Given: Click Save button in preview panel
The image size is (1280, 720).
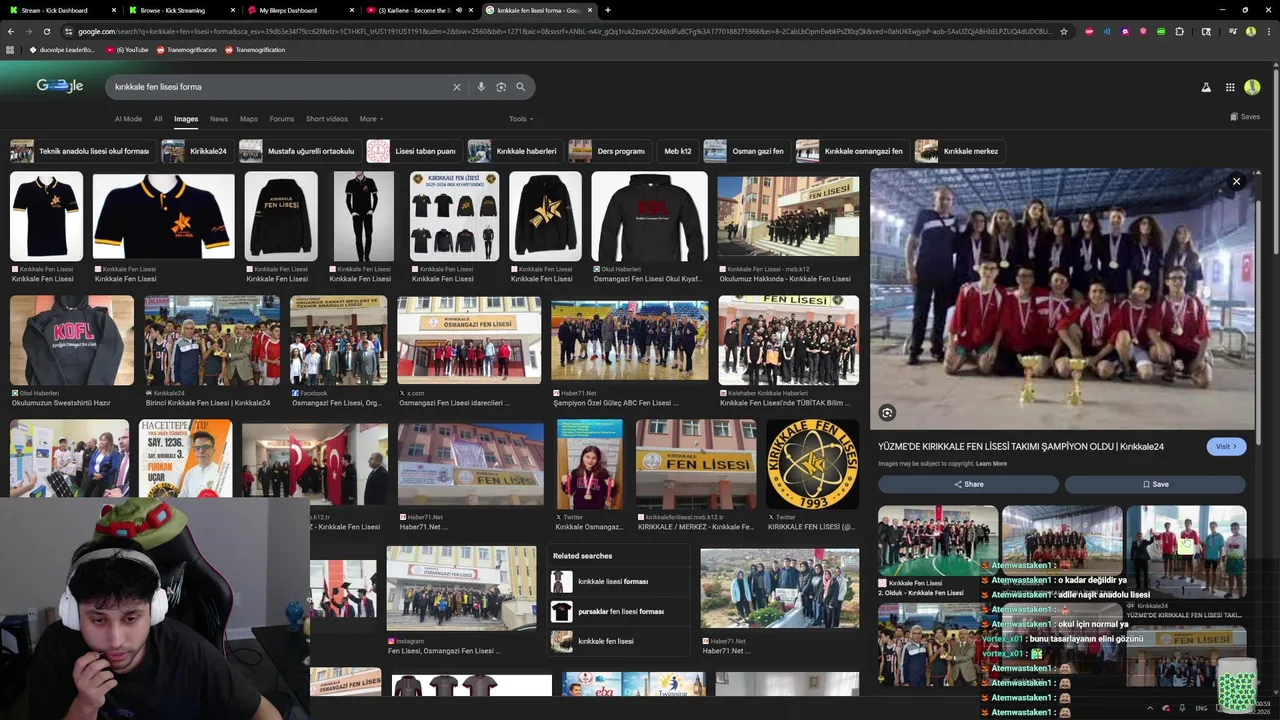Looking at the screenshot, I should [x=1155, y=484].
